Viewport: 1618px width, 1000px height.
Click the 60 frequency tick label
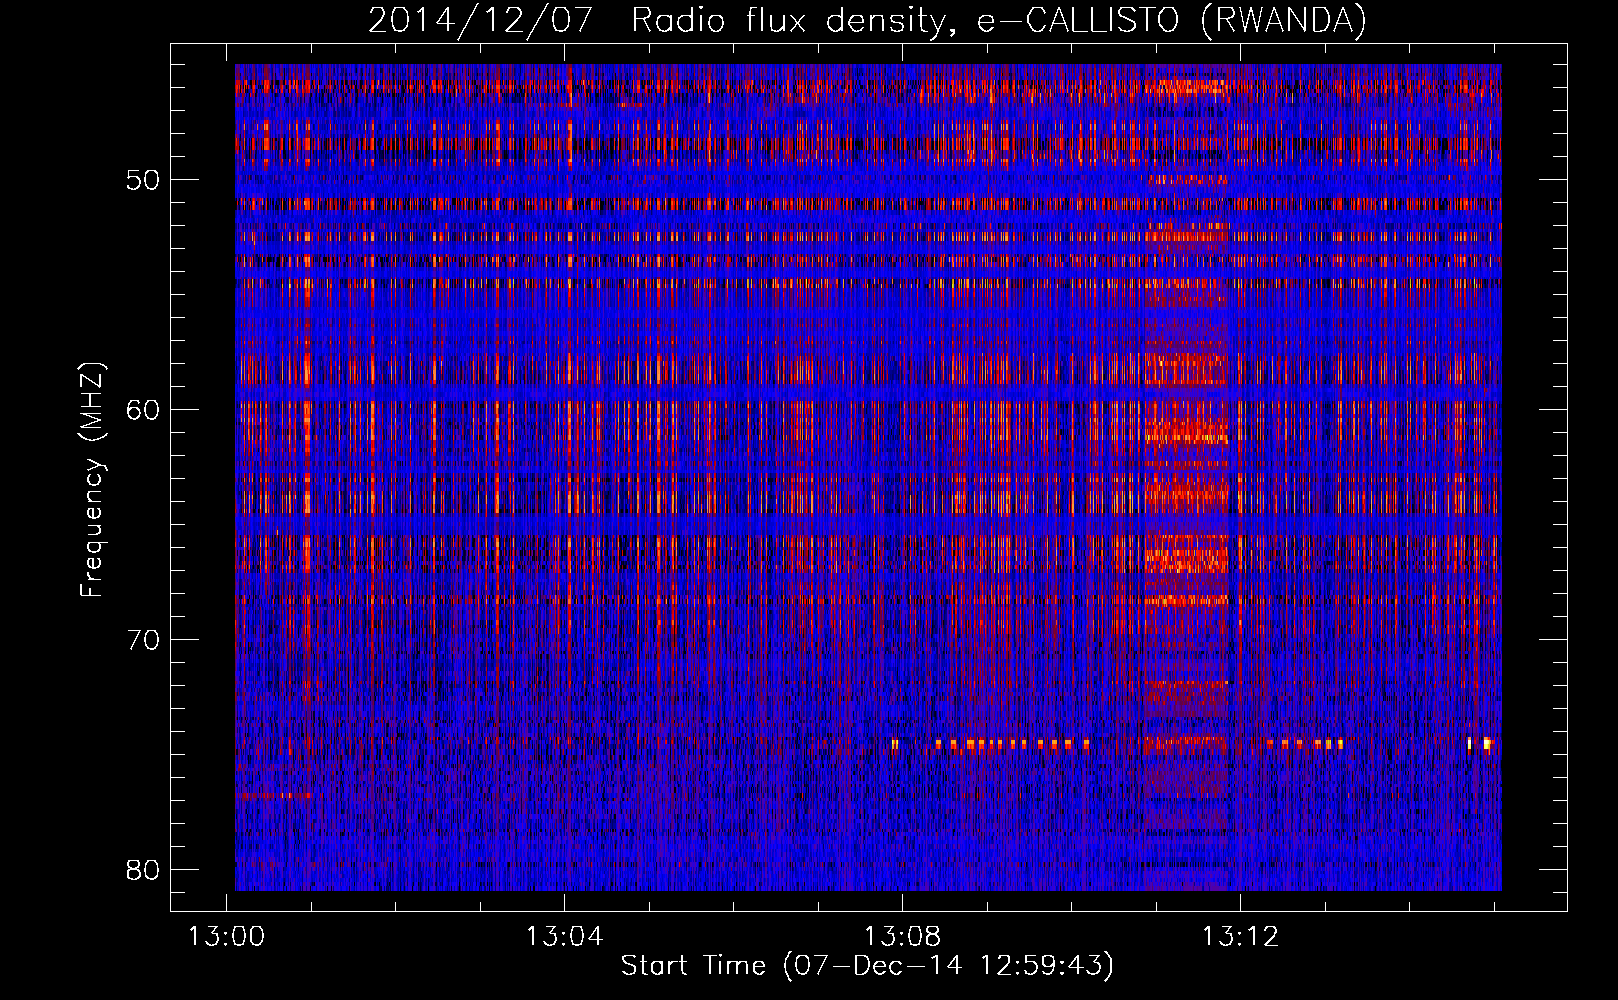(144, 410)
